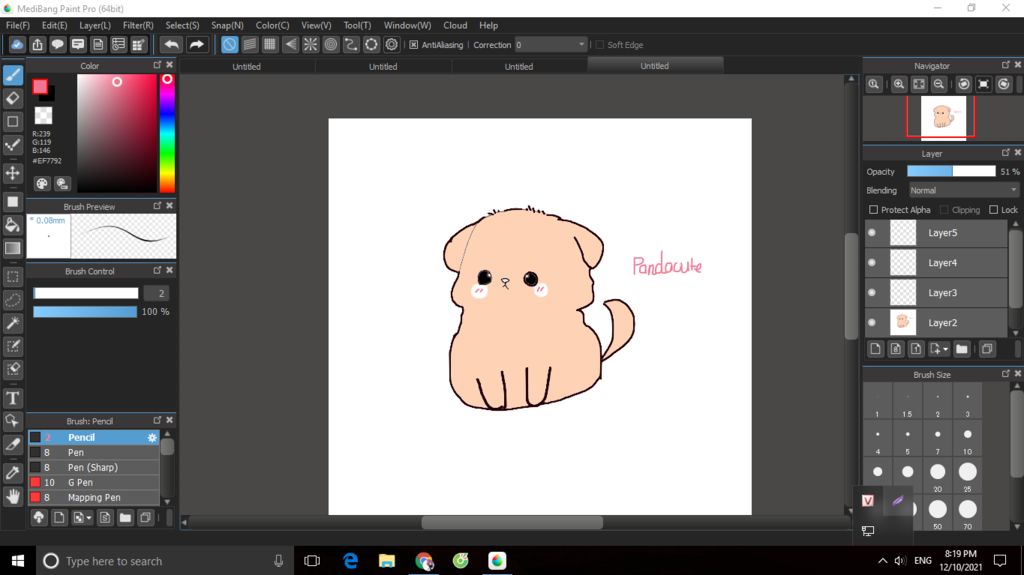1024x575 pixels.
Task: Click the hue color strip
Action: (167, 133)
